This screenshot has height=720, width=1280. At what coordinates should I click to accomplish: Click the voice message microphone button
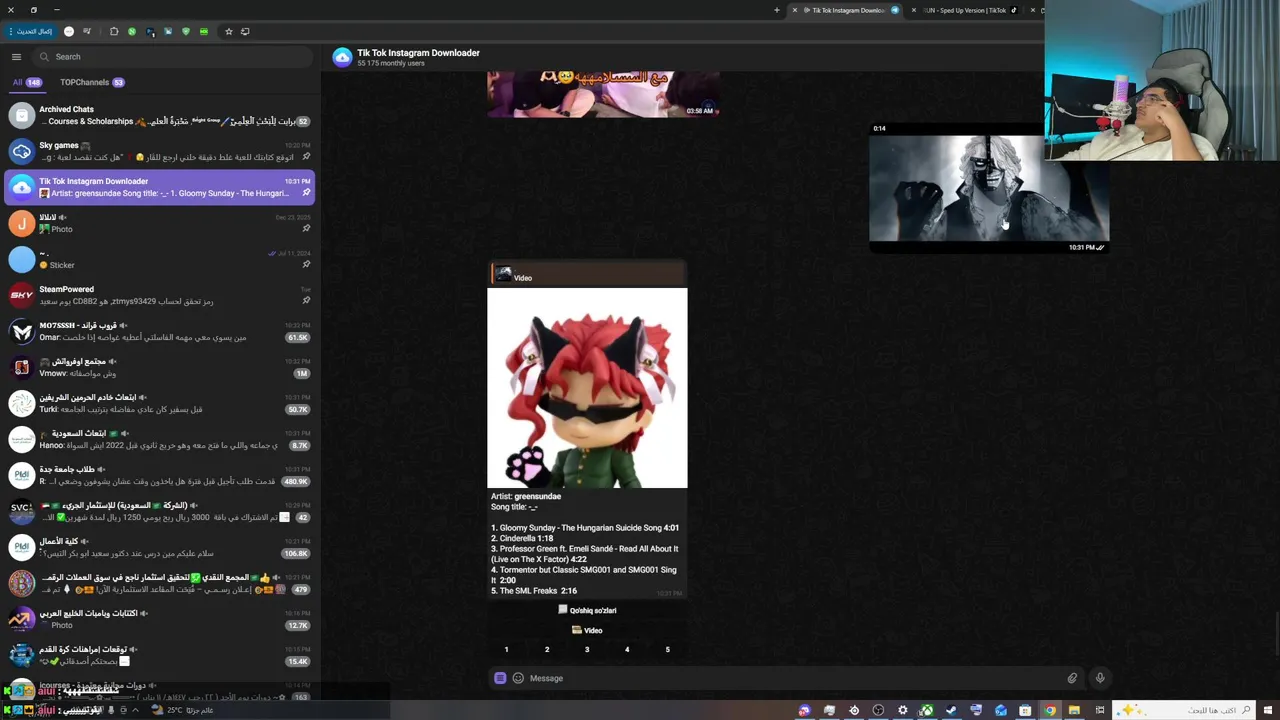coord(1100,678)
